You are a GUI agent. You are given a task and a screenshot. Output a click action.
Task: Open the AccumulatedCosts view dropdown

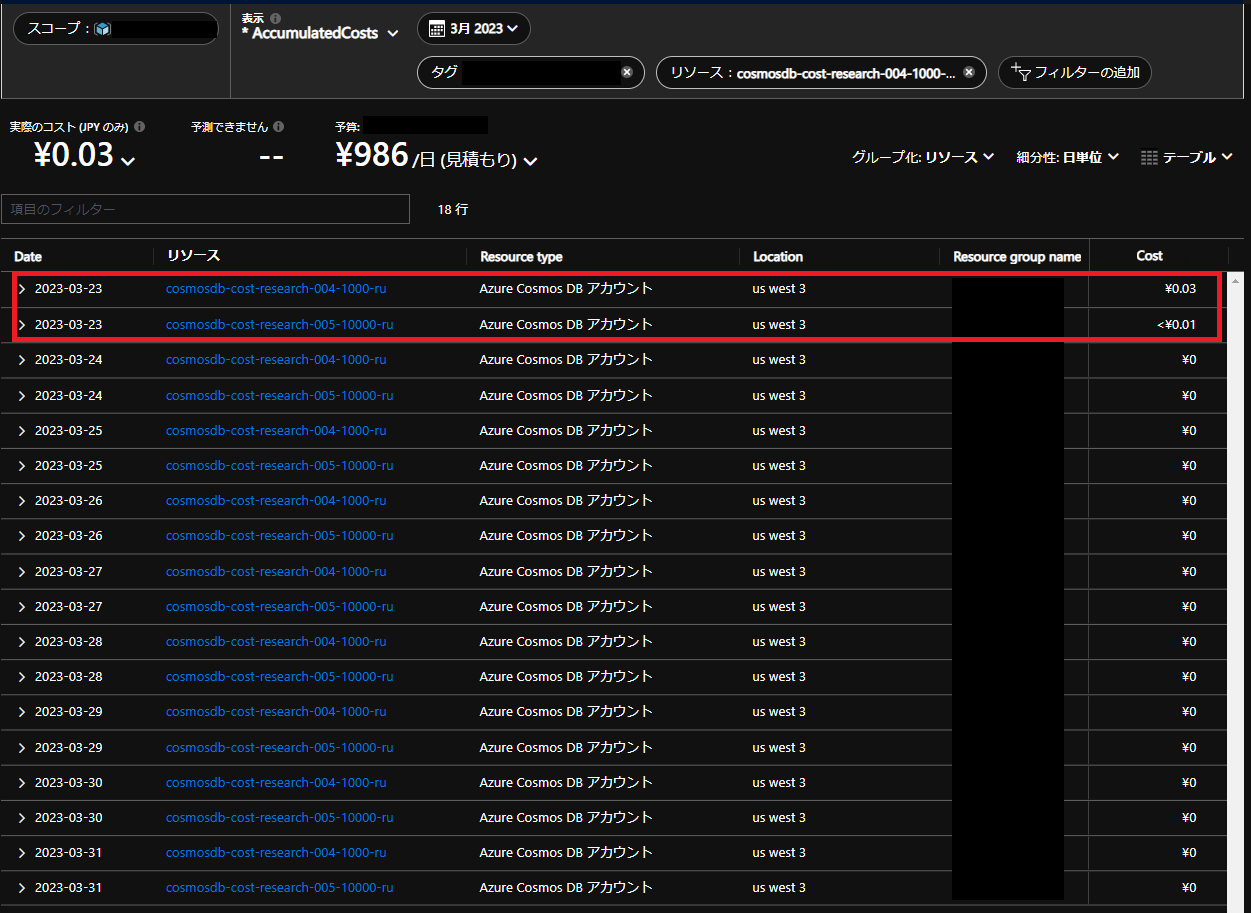tap(320, 33)
